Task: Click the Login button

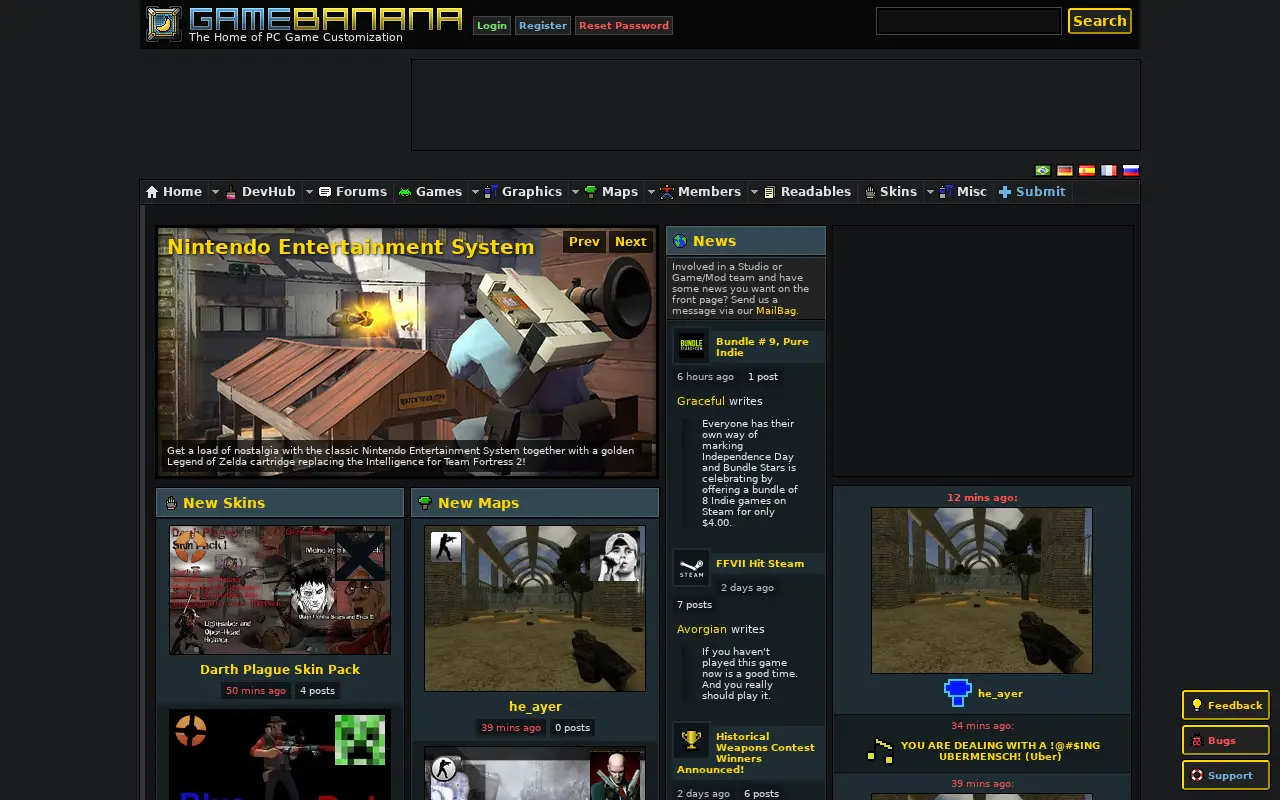Action: (x=492, y=26)
